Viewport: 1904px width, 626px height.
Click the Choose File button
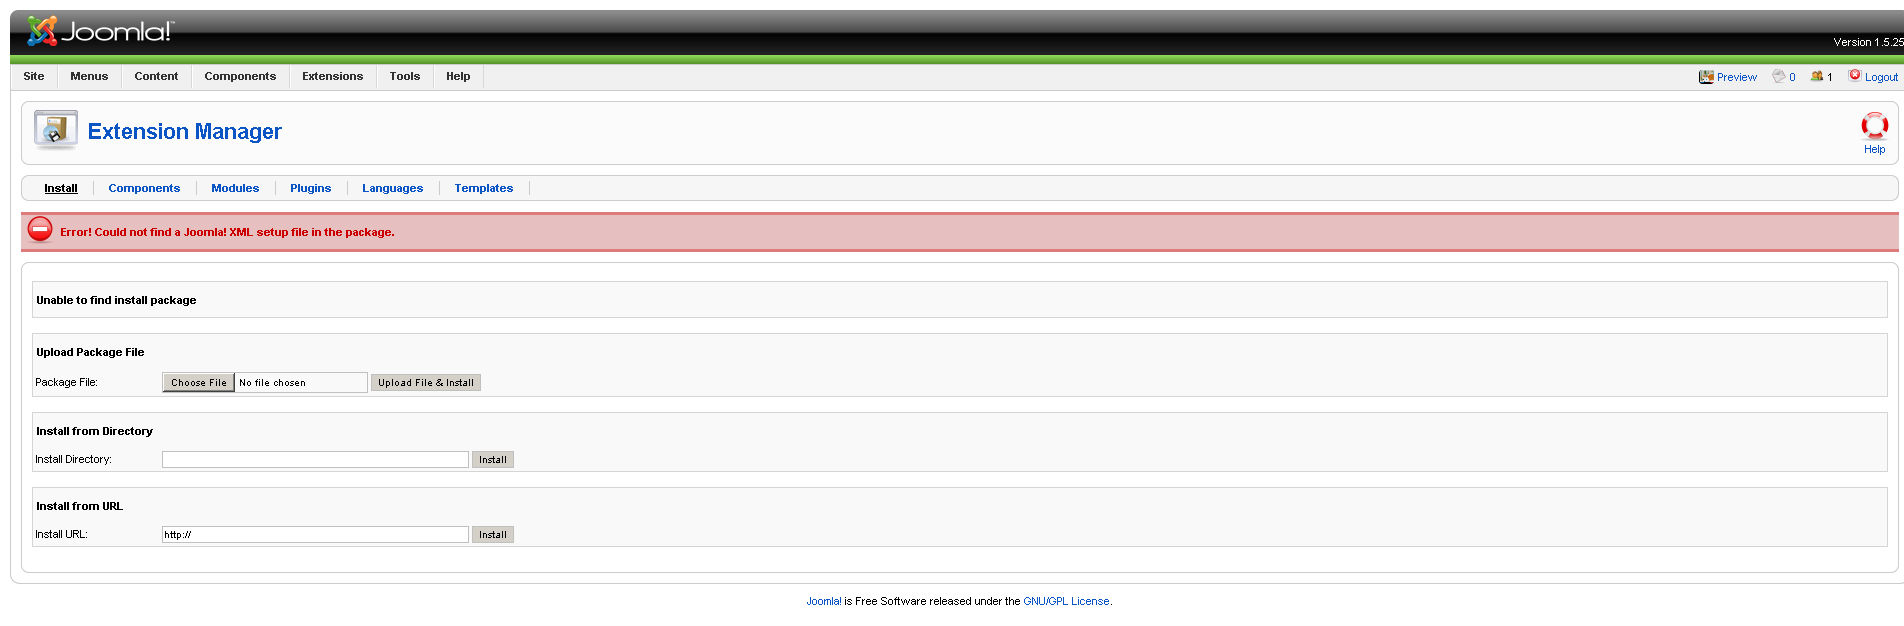tap(199, 382)
